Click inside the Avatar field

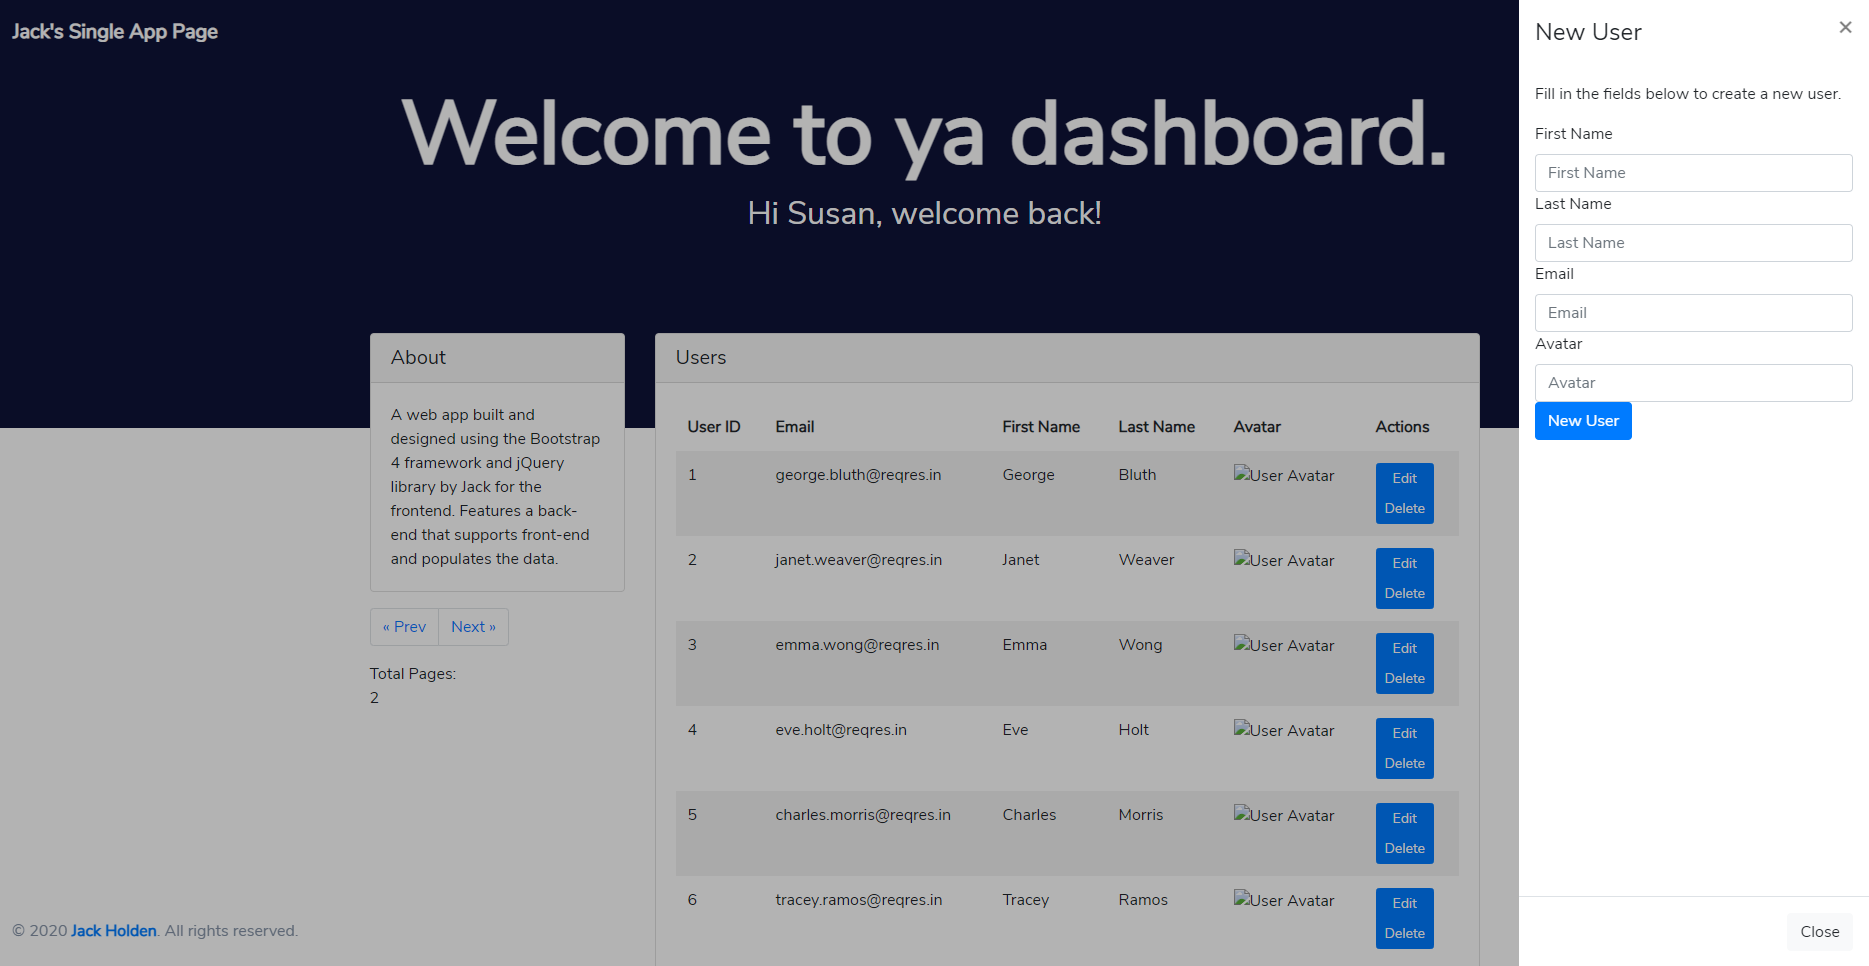[x=1693, y=382]
